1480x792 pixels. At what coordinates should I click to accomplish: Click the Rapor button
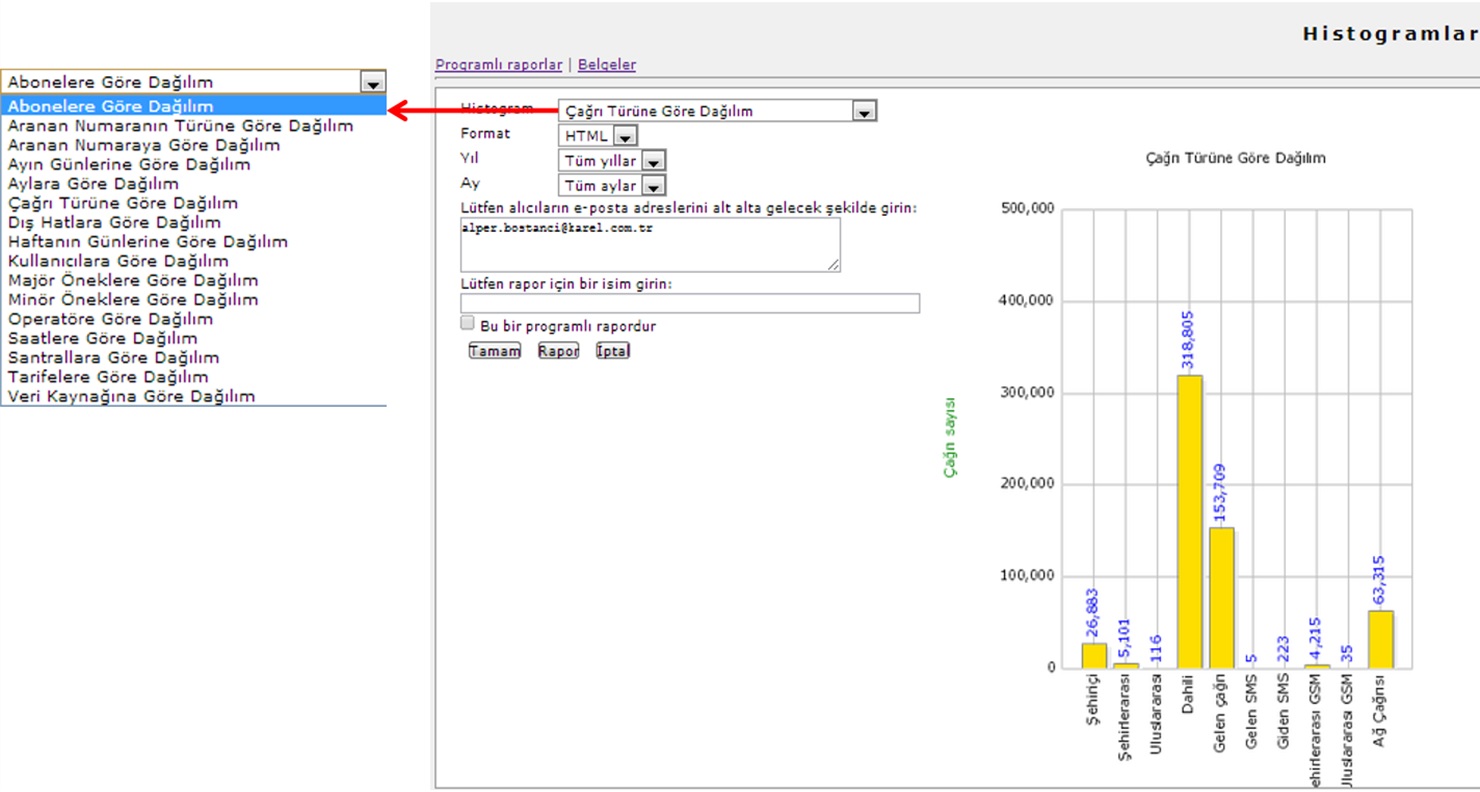pyautogui.click(x=558, y=351)
